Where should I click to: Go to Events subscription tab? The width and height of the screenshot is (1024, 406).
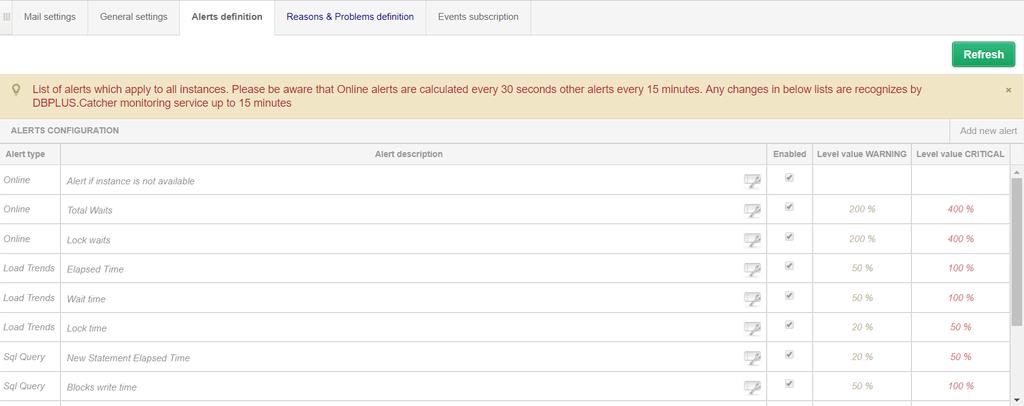coord(478,17)
